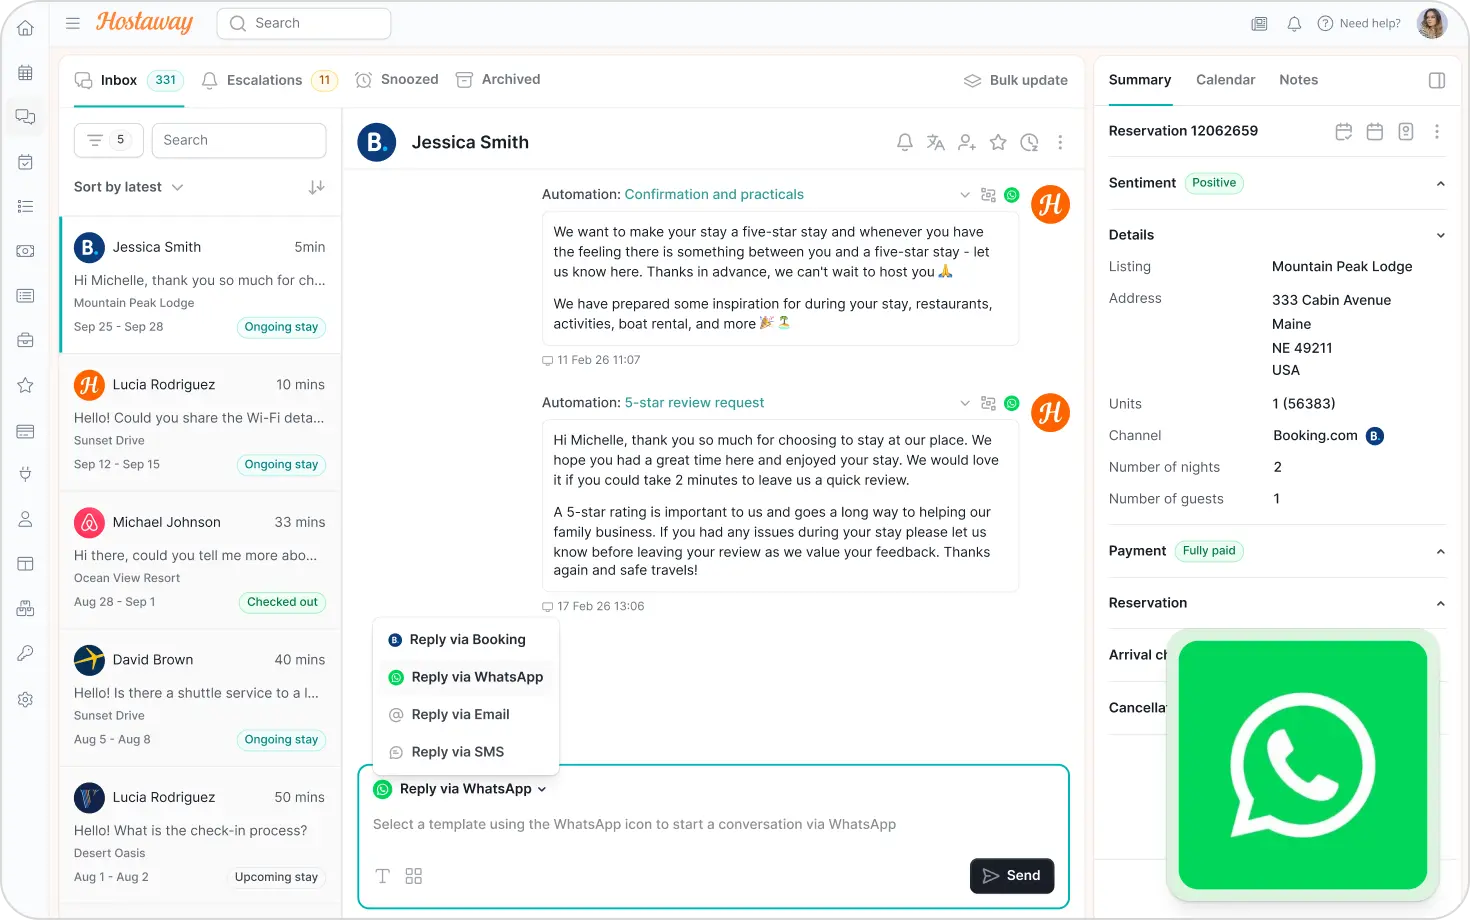Switch to the Notes tab
The width and height of the screenshot is (1470, 920).
[1298, 80]
